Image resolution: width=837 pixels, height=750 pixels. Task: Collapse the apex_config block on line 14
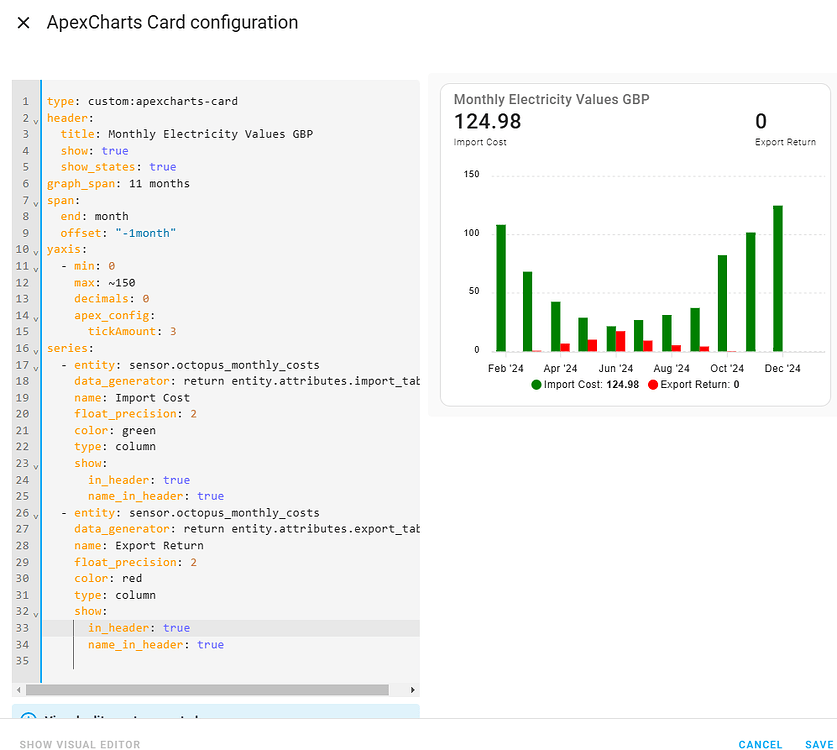[33, 315]
